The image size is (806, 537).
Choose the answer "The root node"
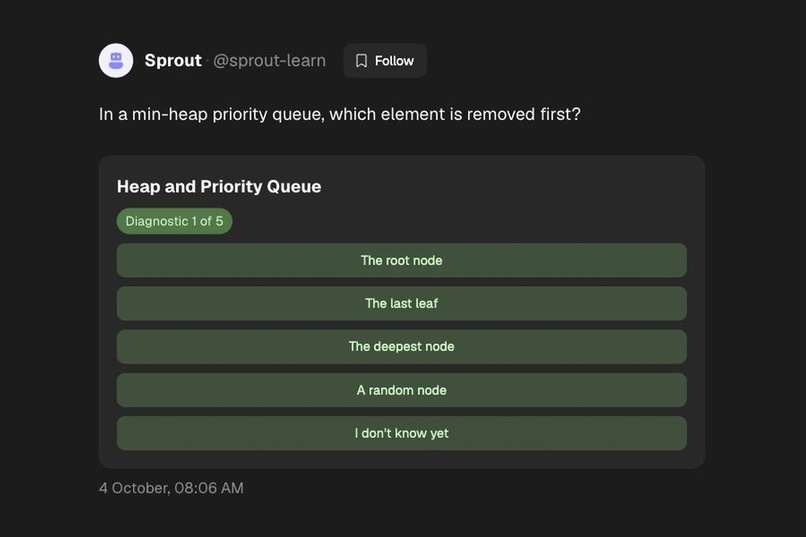(401, 261)
